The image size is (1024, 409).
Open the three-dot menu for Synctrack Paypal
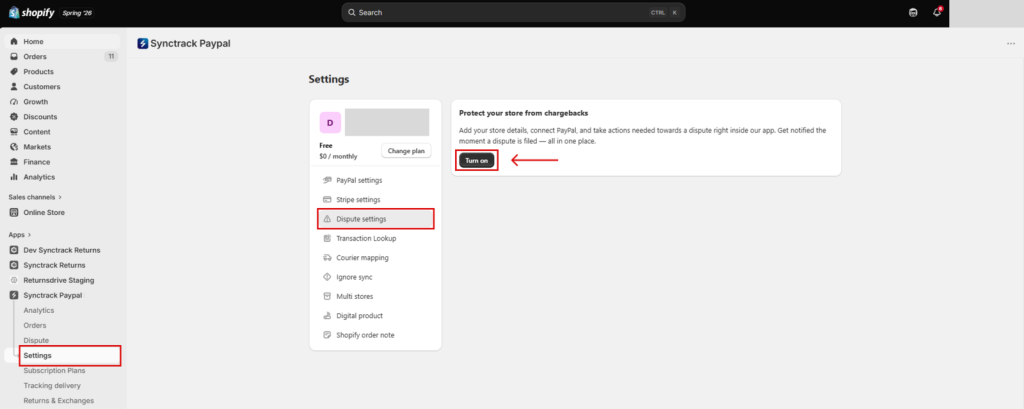tap(1010, 44)
